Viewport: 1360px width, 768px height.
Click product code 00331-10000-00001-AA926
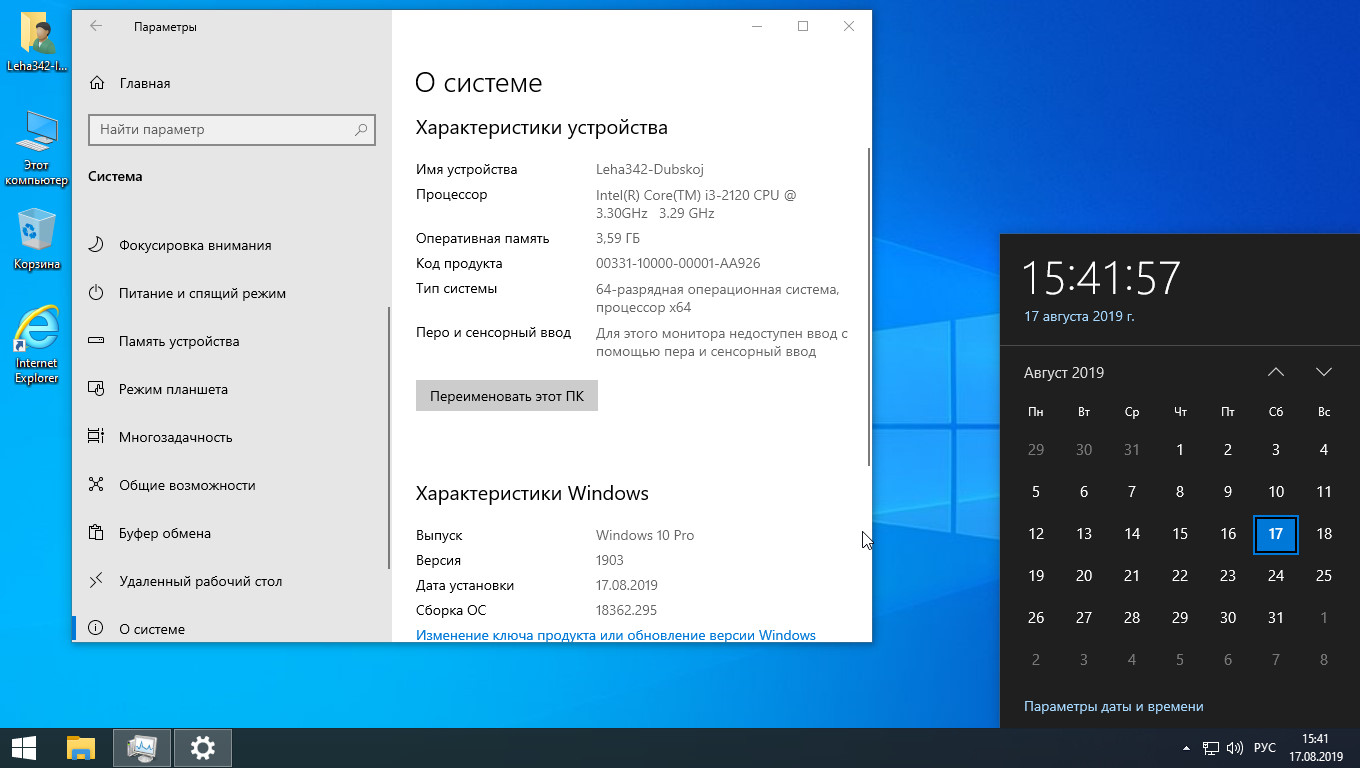point(678,264)
